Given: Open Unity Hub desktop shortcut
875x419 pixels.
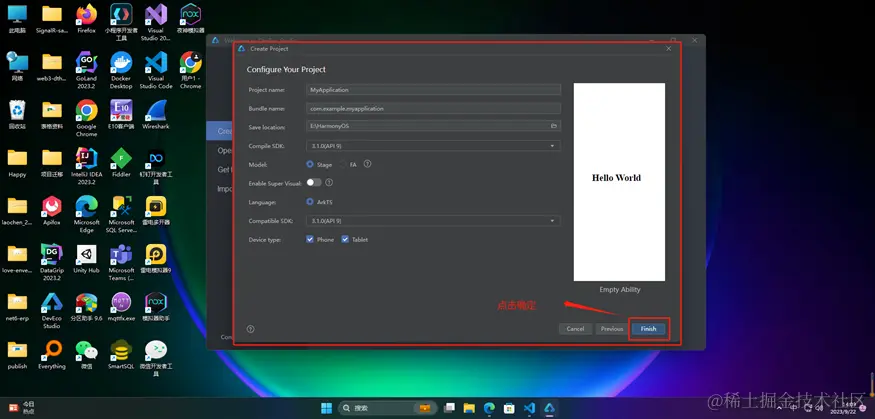Looking at the screenshot, I should click(x=86, y=258).
